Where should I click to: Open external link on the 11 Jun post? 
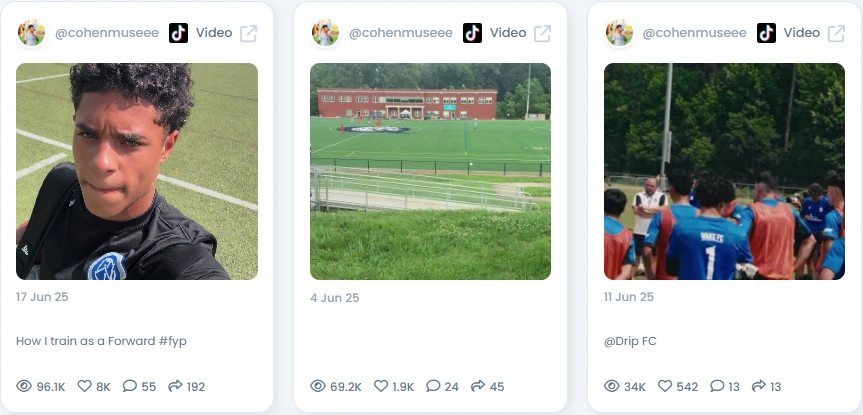836,33
